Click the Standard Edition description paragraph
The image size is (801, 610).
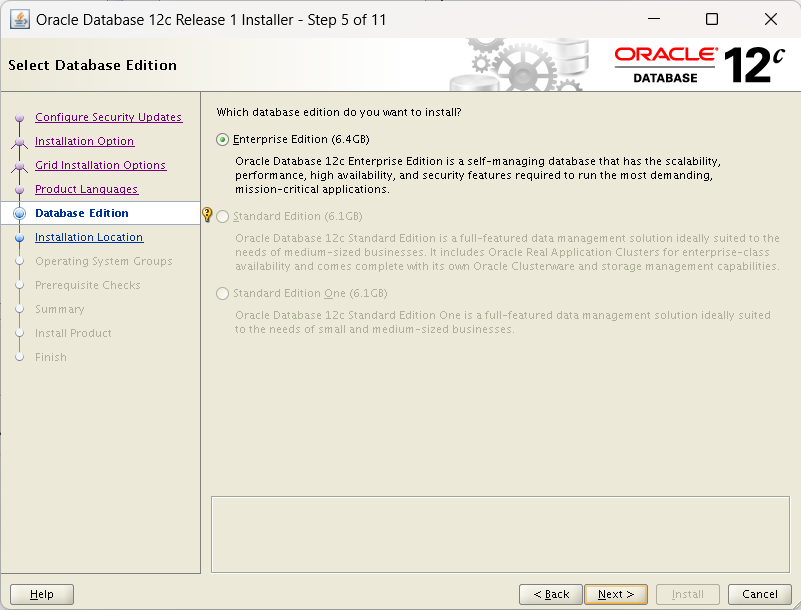pyautogui.click(x=507, y=252)
